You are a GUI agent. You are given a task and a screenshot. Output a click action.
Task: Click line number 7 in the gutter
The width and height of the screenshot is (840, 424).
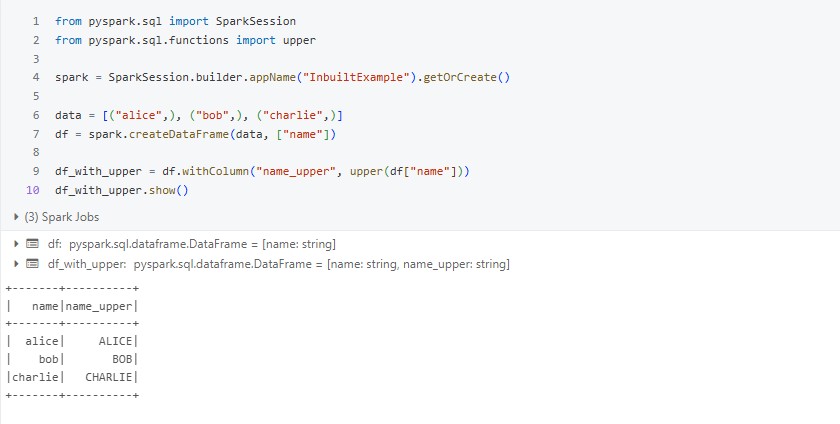click(x=36, y=134)
